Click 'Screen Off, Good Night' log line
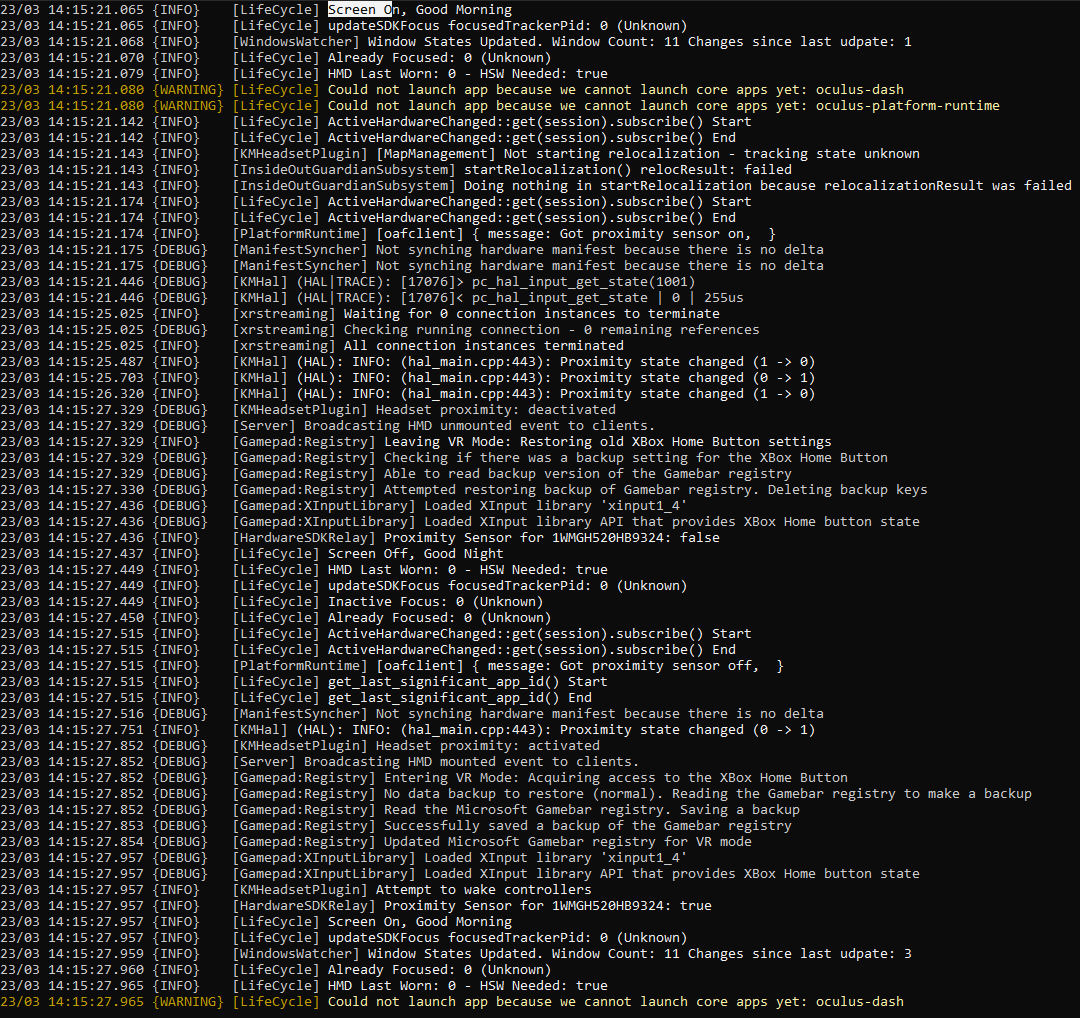This screenshot has height=1018, width=1080. click(252, 553)
